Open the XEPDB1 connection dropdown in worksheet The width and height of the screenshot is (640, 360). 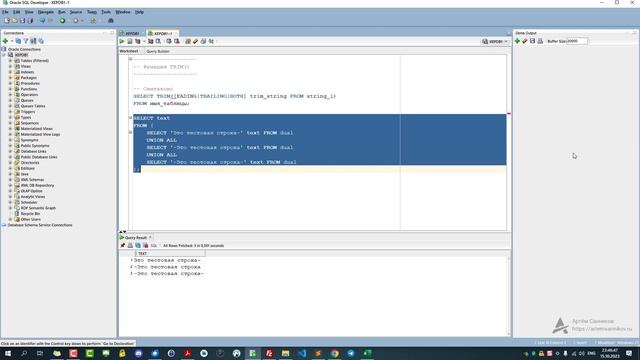[x=495, y=41]
